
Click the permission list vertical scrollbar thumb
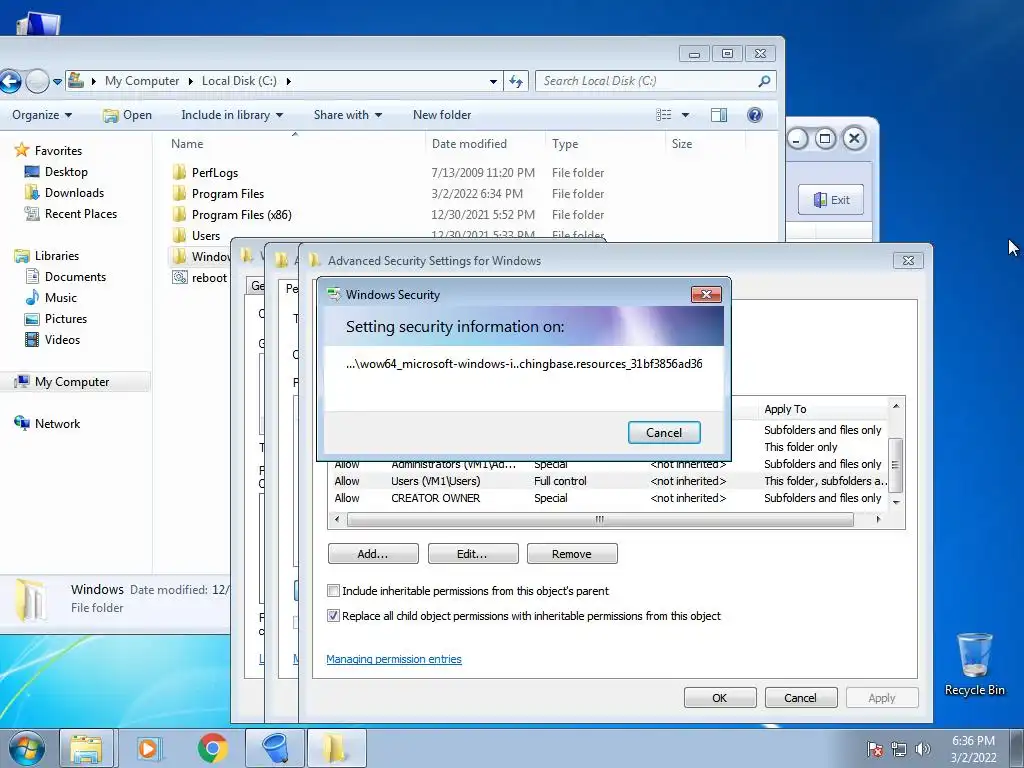pyautogui.click(x=896, y=465)
